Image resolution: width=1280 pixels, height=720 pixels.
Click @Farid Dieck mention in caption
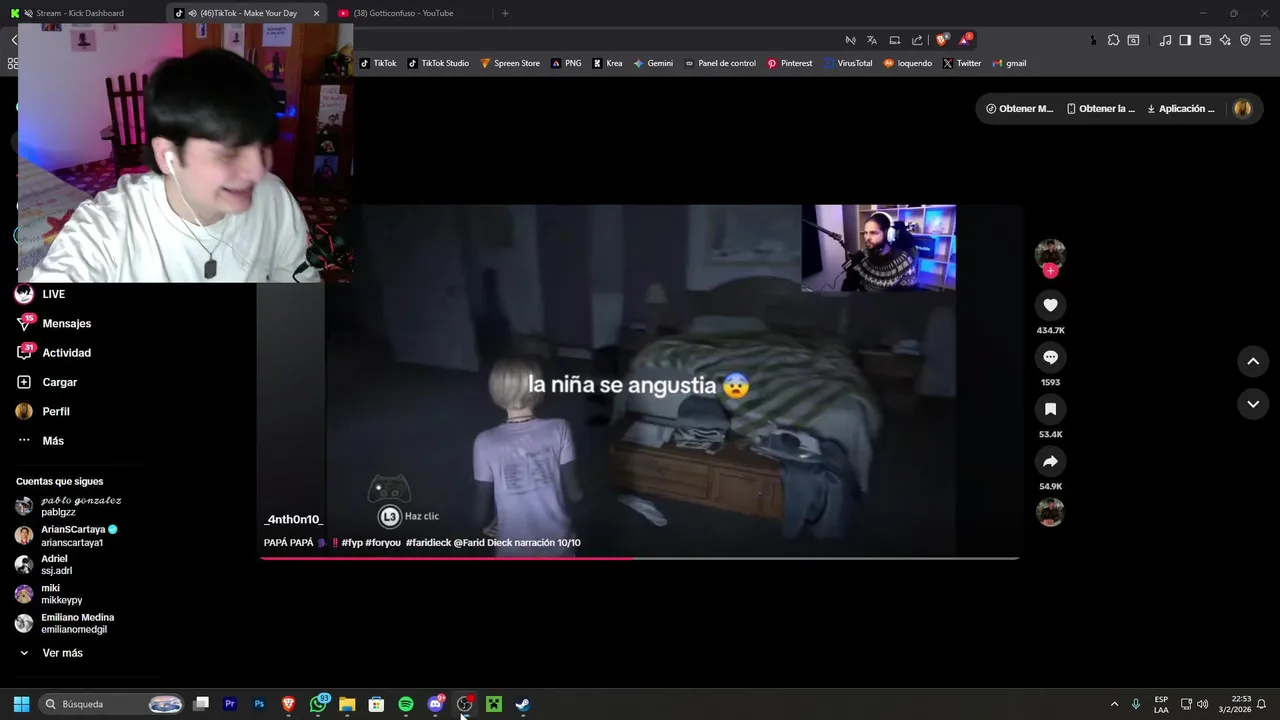pyautogui.click(x=483, y=543)
